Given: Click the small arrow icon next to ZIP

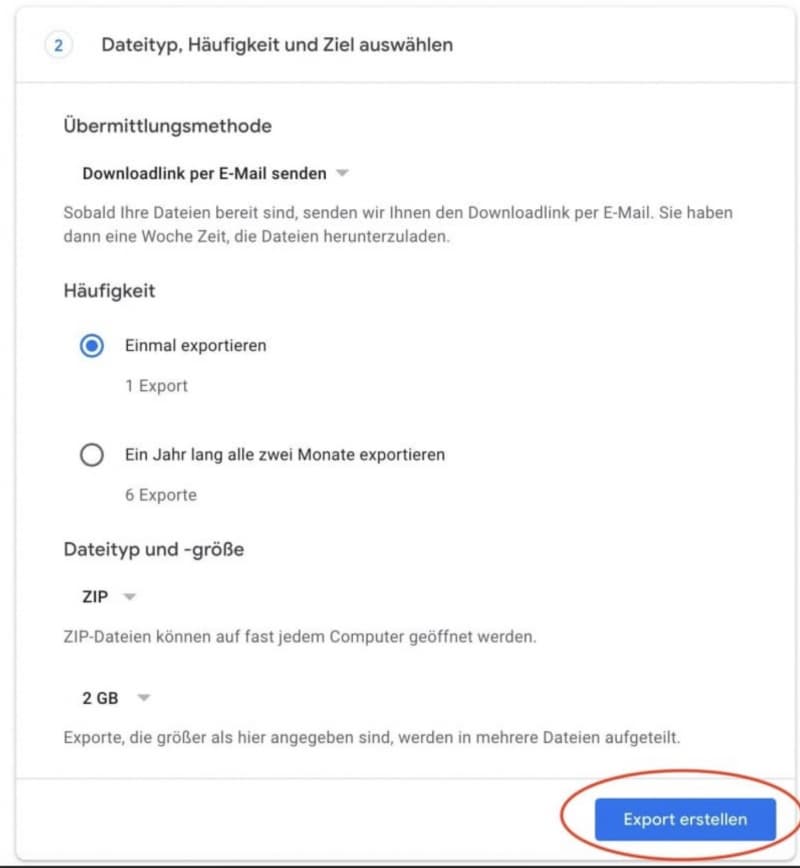Looking at the screenshot, I should [130, 597].
